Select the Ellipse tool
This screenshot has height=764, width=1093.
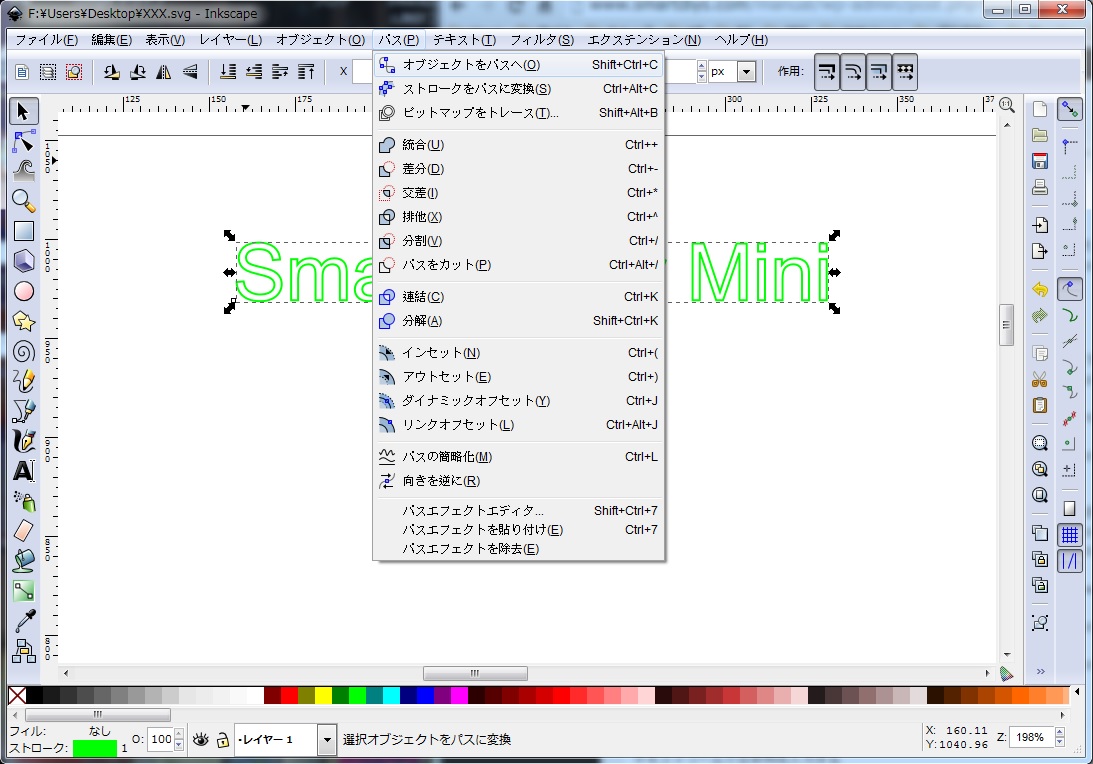pos(24,291)
